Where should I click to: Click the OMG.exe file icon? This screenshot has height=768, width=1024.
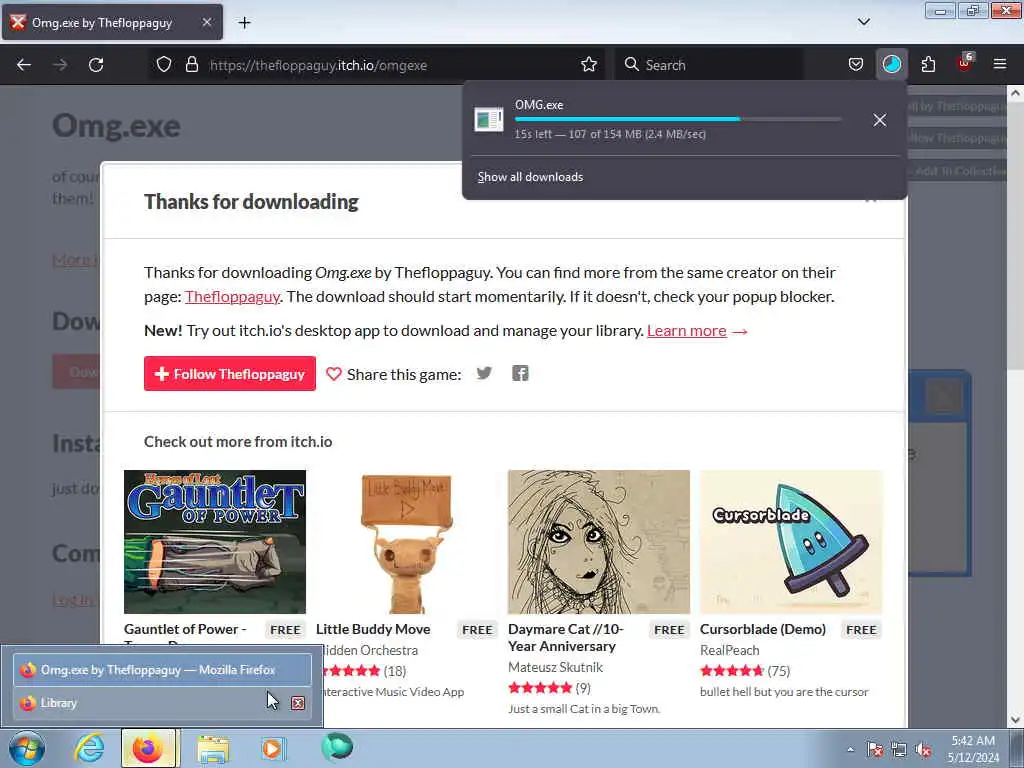488,120
